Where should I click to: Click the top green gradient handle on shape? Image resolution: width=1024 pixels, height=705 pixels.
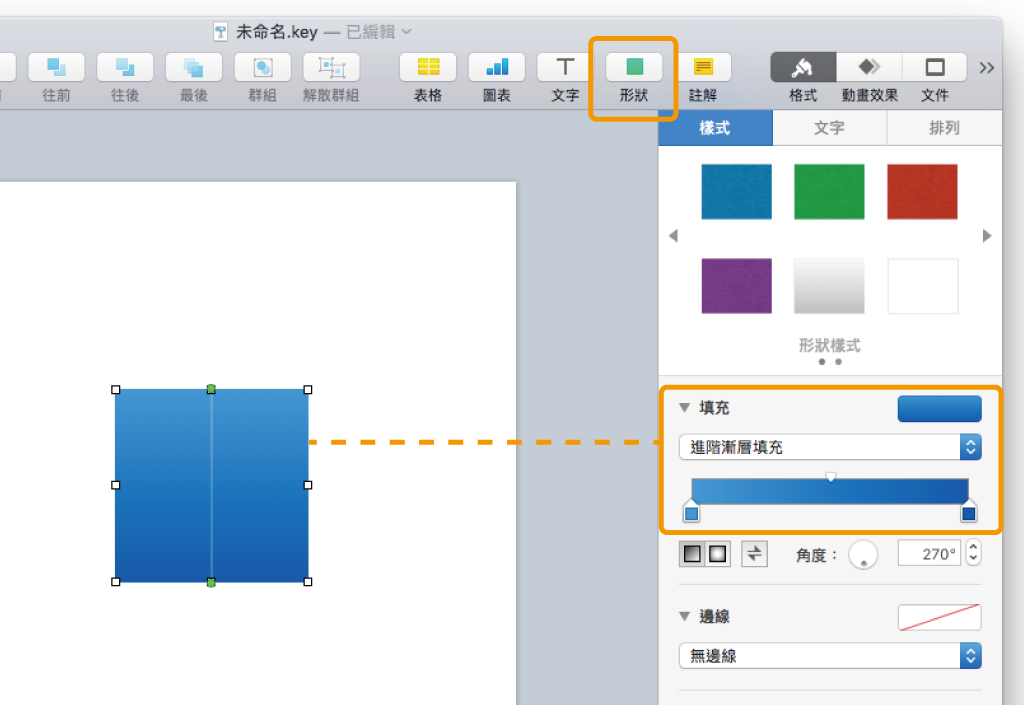(x=211, y=389)
